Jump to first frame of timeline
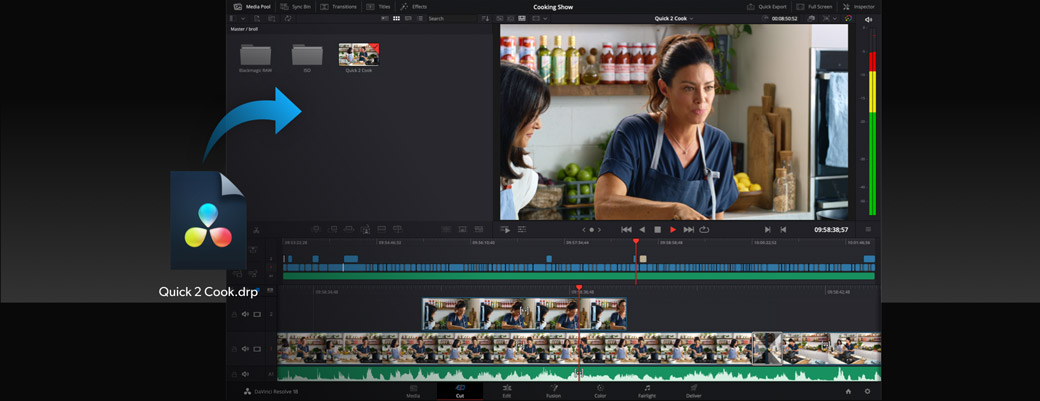The image size is (1040, 401). (x=626, y=229)
